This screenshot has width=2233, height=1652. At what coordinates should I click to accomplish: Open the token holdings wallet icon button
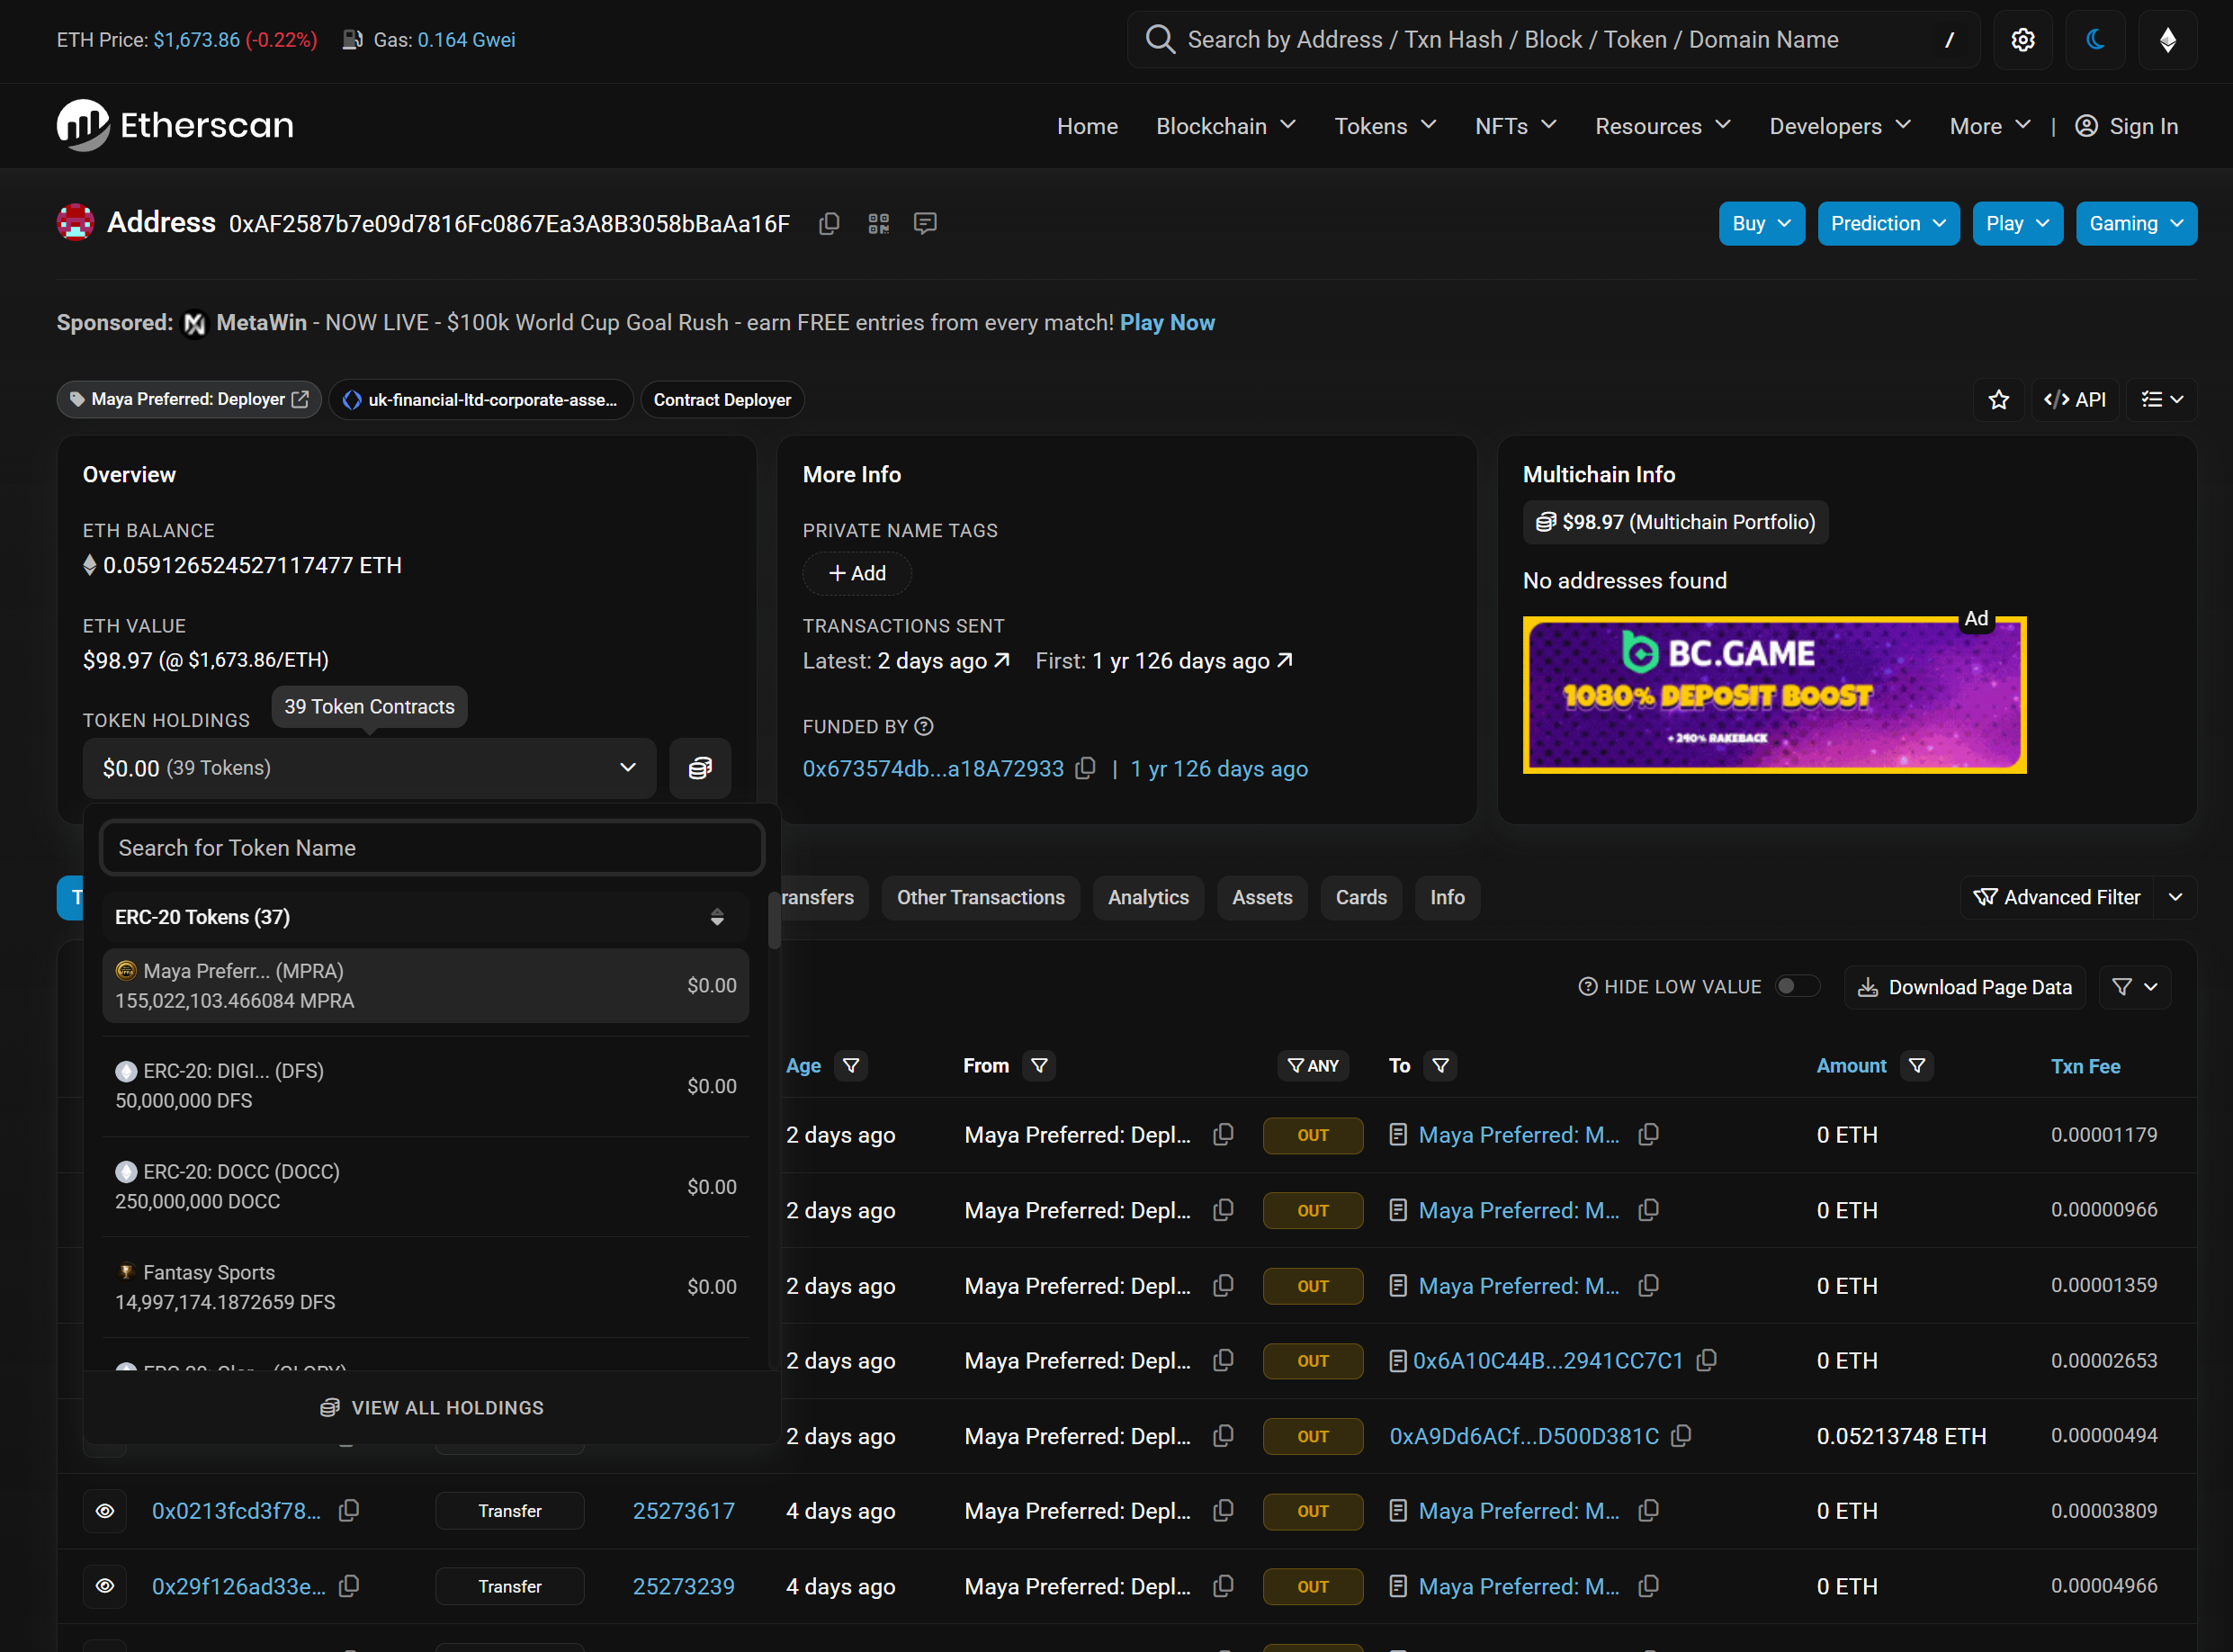[700, 768]
